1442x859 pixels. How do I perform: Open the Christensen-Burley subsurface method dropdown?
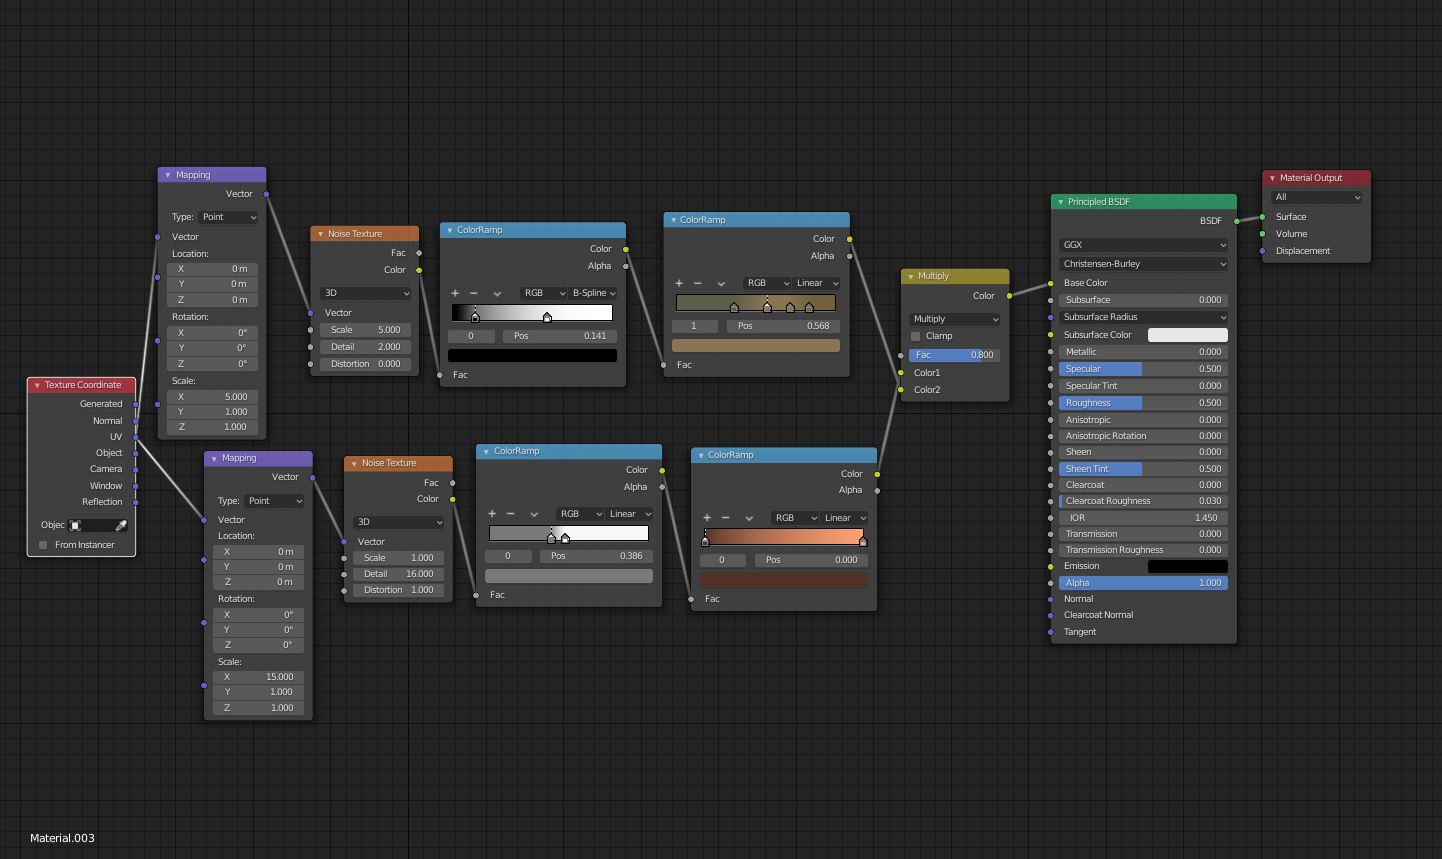tap(1143, 263)
